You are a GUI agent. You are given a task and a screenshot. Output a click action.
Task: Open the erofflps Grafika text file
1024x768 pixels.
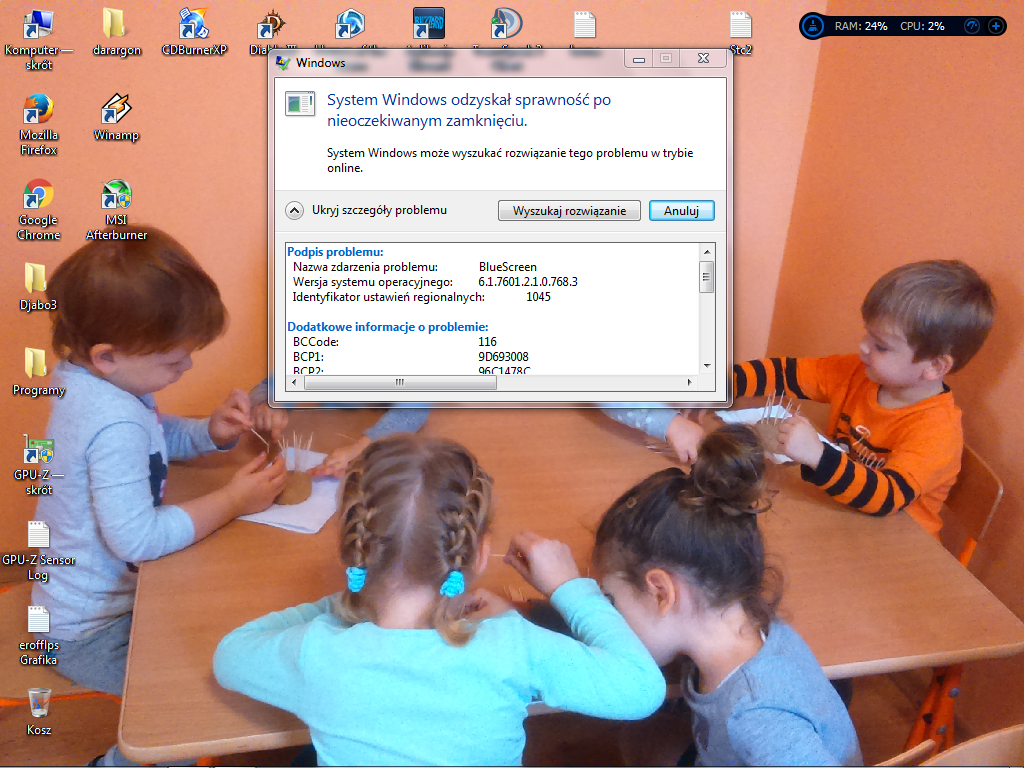[x=38, y=635]
